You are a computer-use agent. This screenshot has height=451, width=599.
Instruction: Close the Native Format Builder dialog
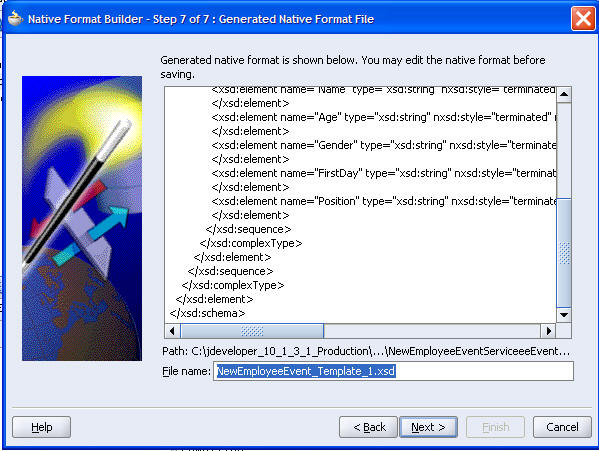click(x=583, y=18)
